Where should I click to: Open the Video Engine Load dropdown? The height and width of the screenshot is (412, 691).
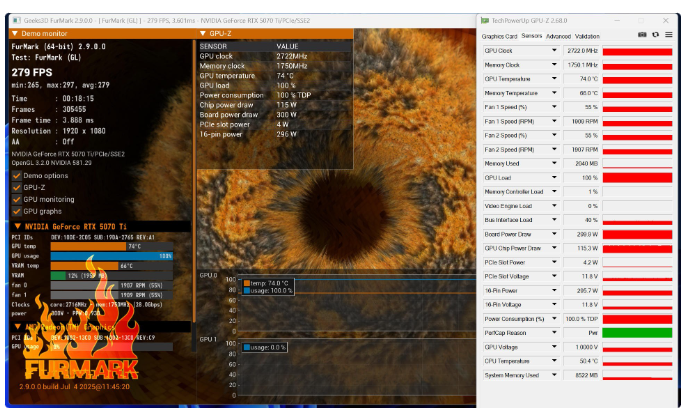pyautogui.click(x=554, y=206)
